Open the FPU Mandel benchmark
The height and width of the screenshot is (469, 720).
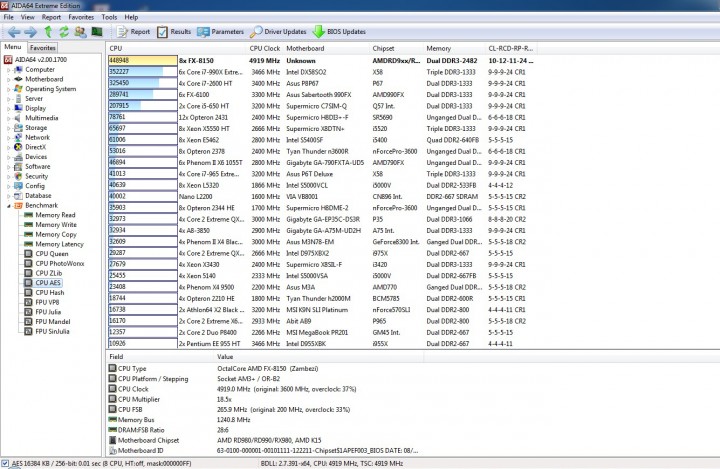tap(53, 322)
